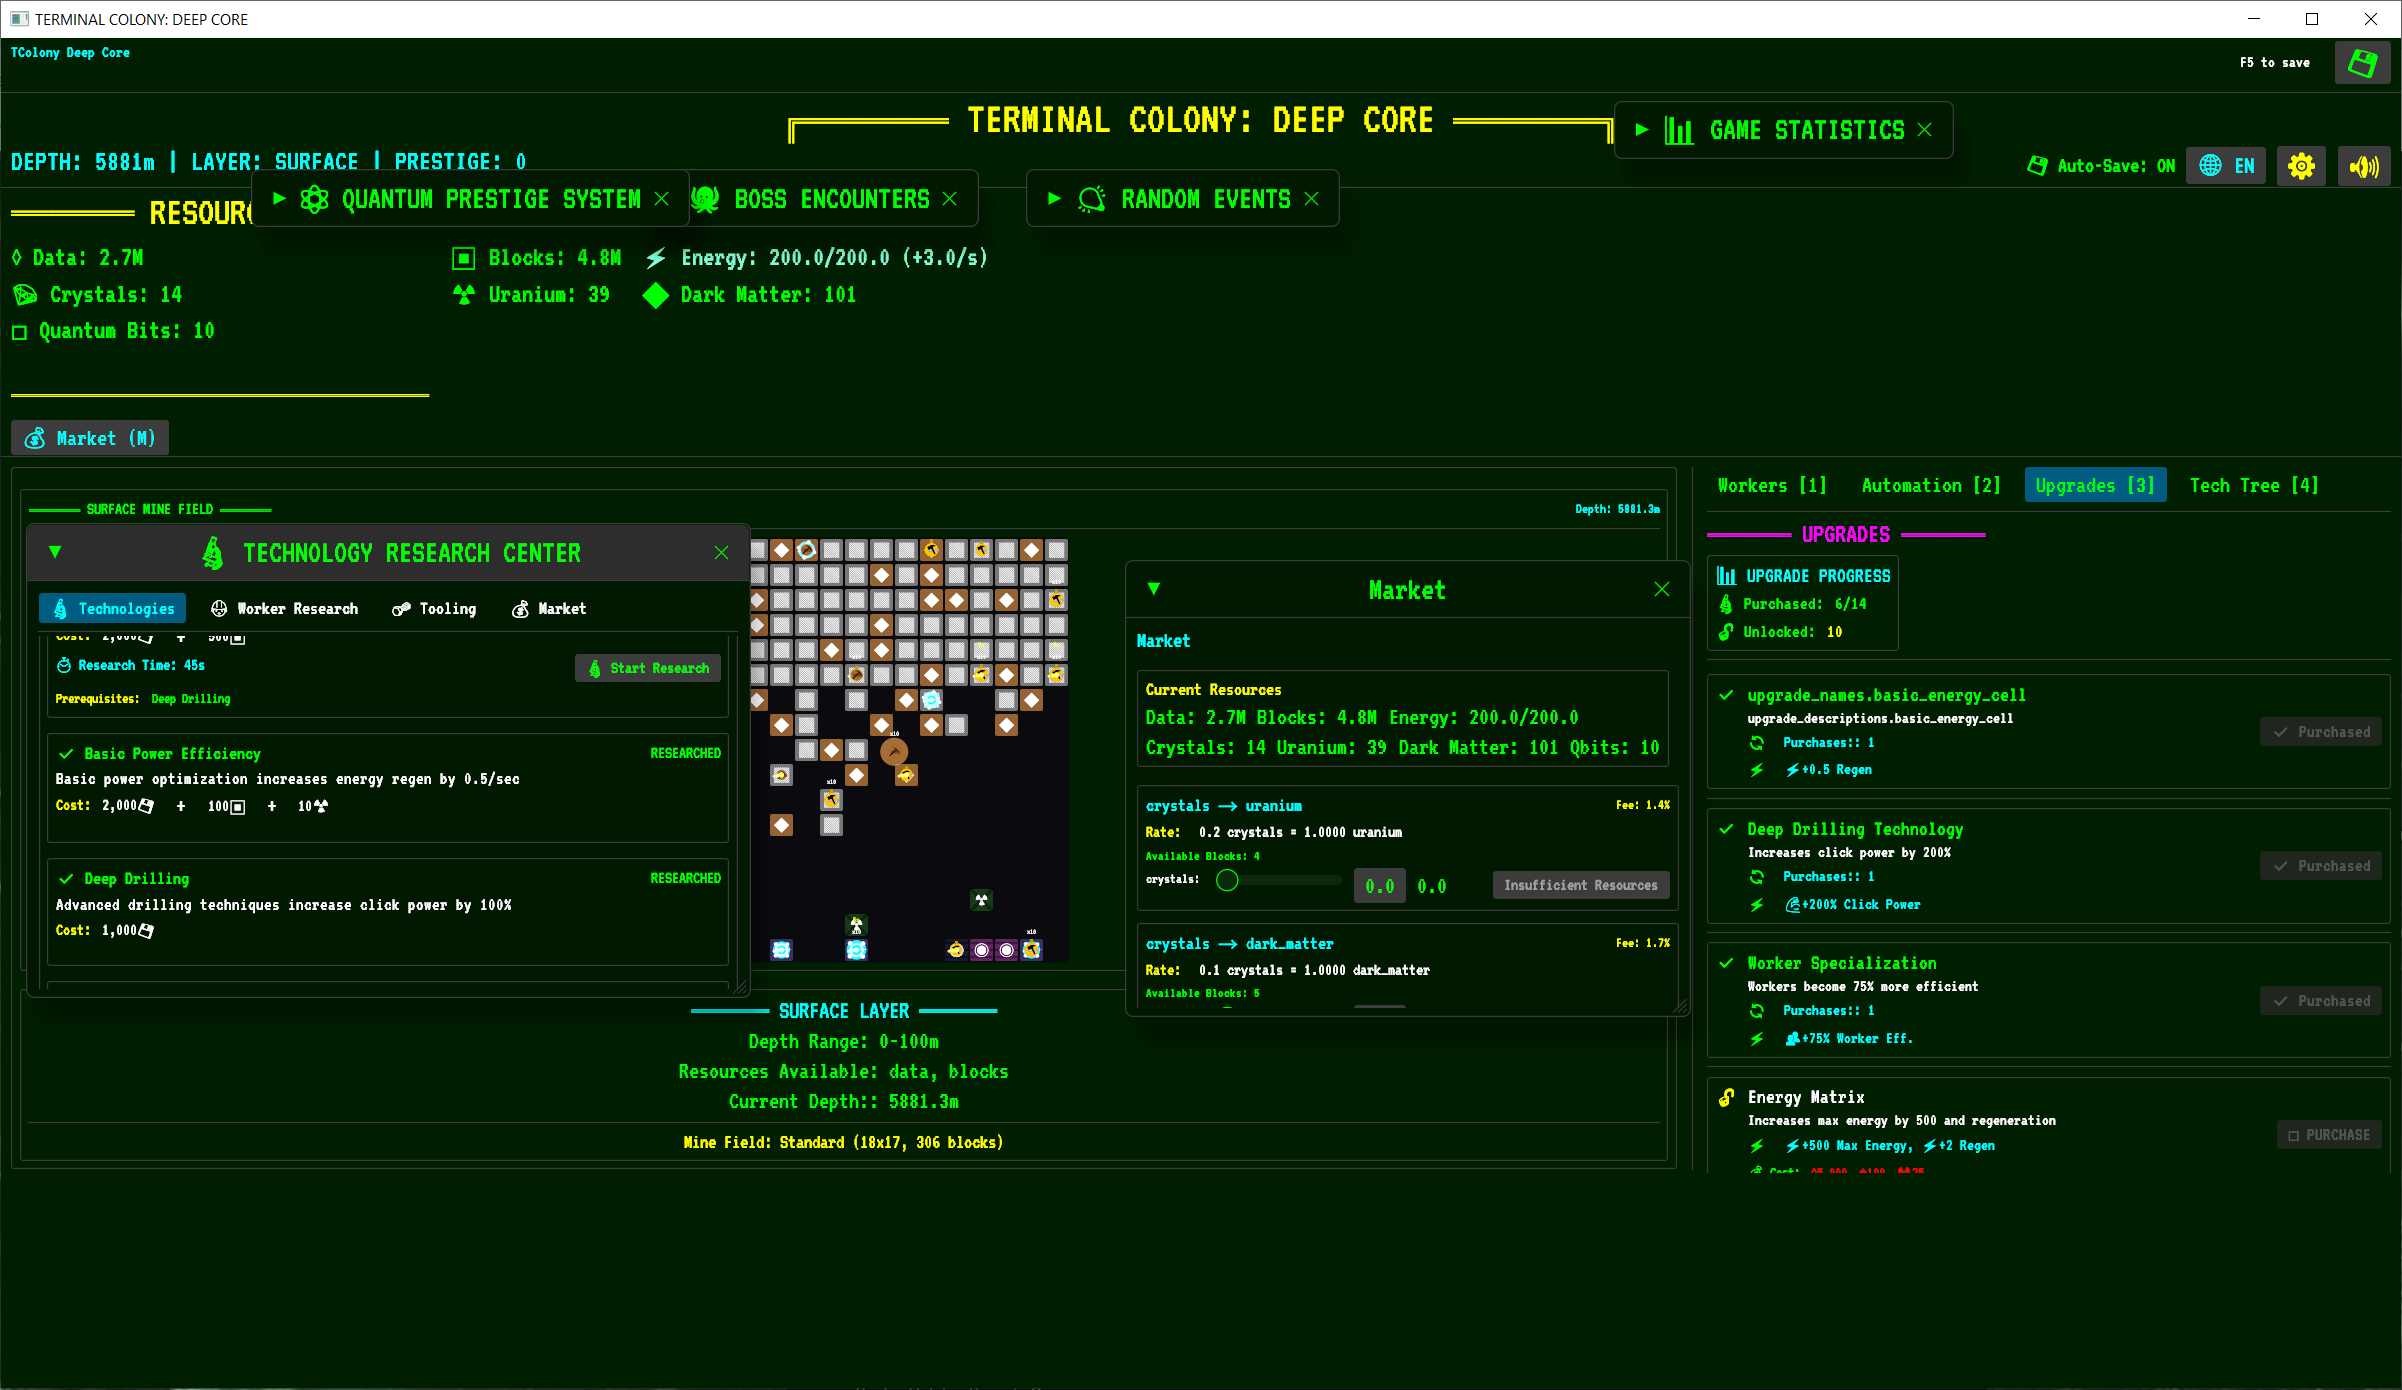
Task: Expand the Game Statistics play arrow
Action: point(1641,130)
